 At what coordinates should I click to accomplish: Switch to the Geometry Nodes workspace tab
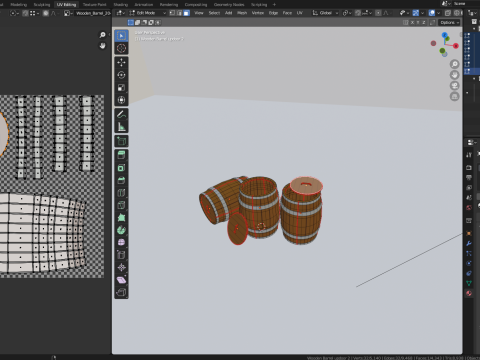click(229, 4)
